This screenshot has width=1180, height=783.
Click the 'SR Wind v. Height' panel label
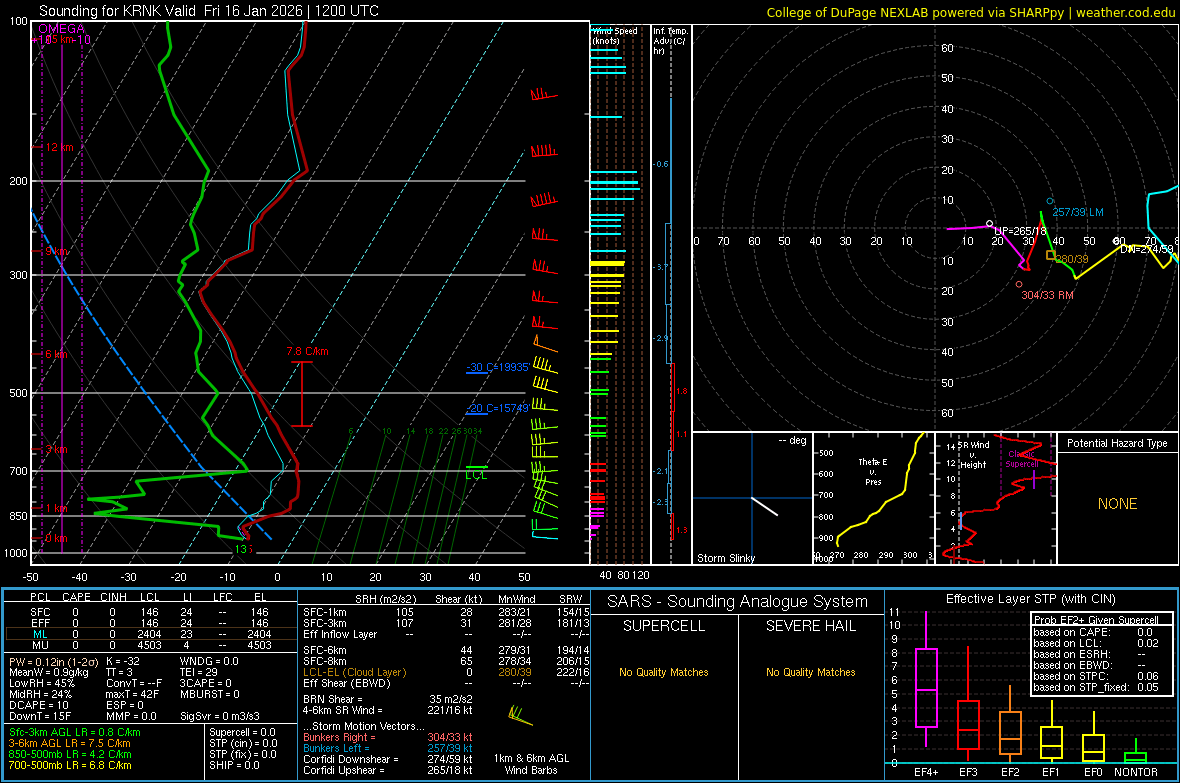[973, 455]
